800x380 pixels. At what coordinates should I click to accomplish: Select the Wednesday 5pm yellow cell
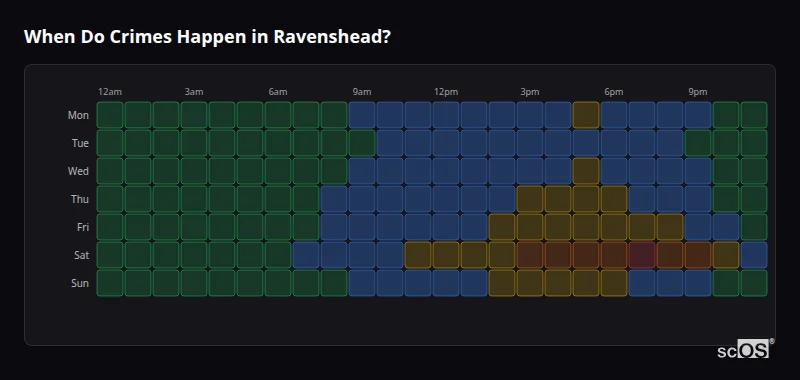click(x=586, y=171)
